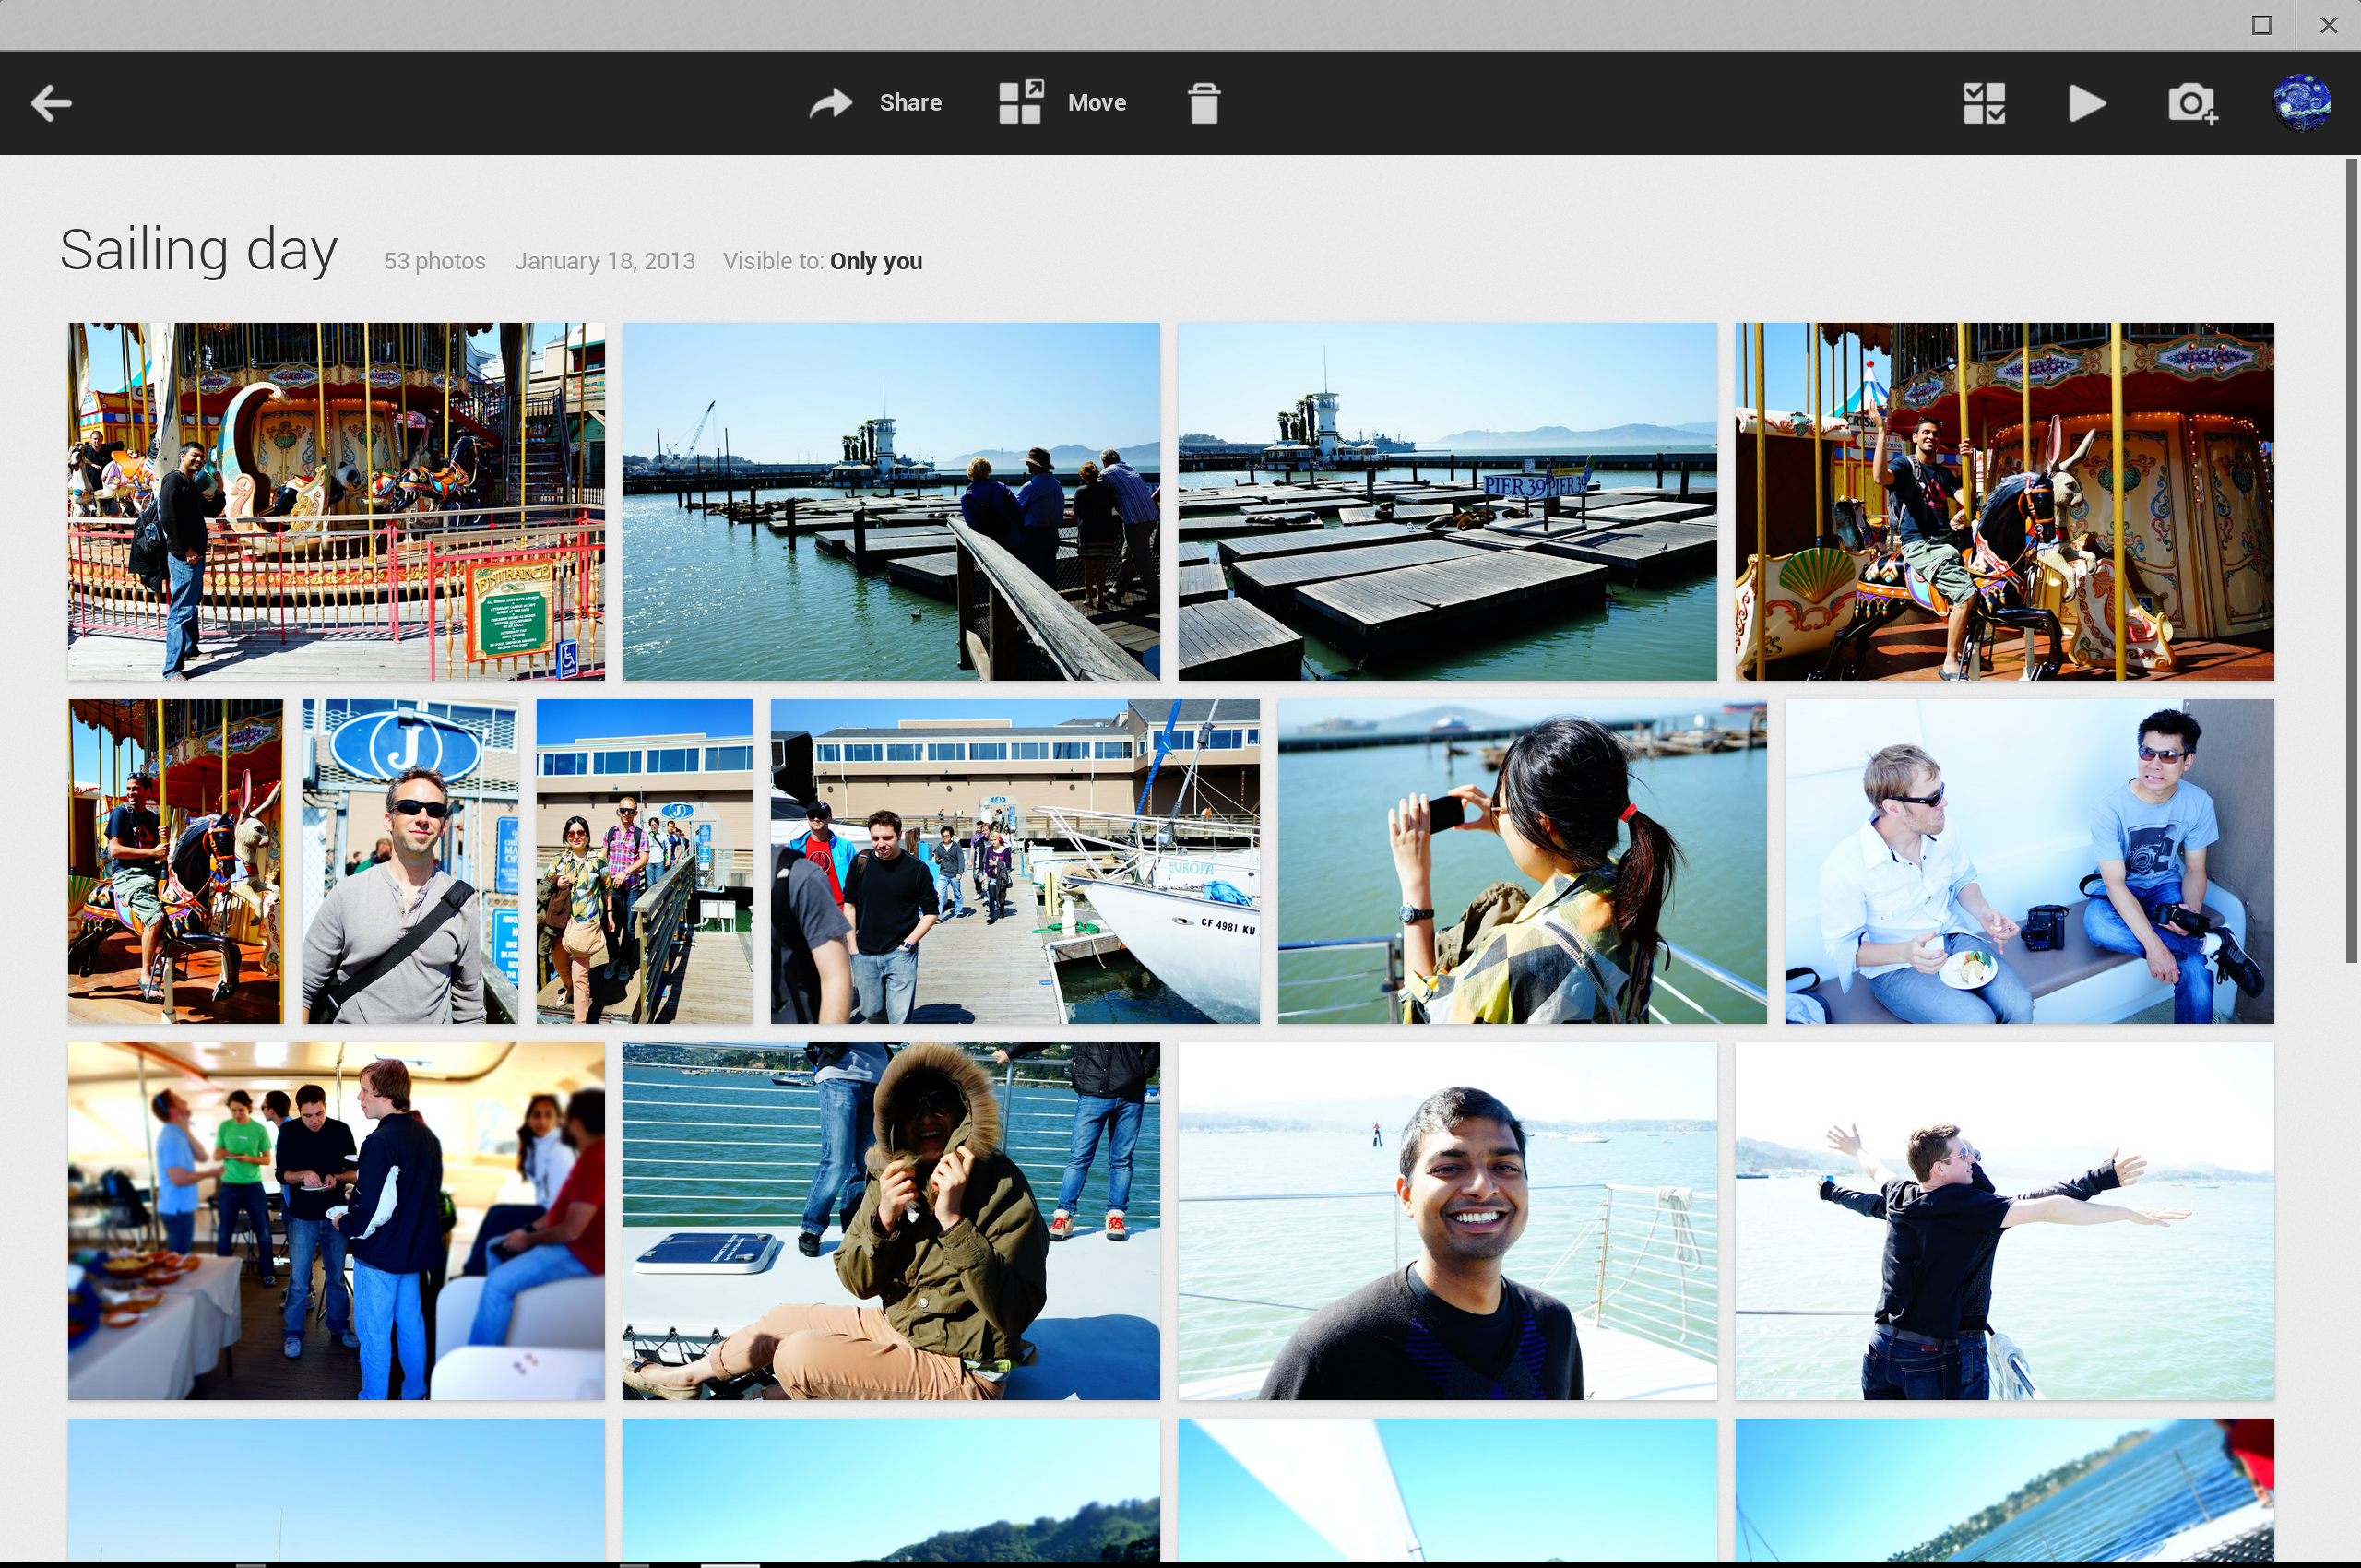Screen dimensions: 2361x1568
Task: Open marina photo with Europa boat
Action: coord(1015,861)
